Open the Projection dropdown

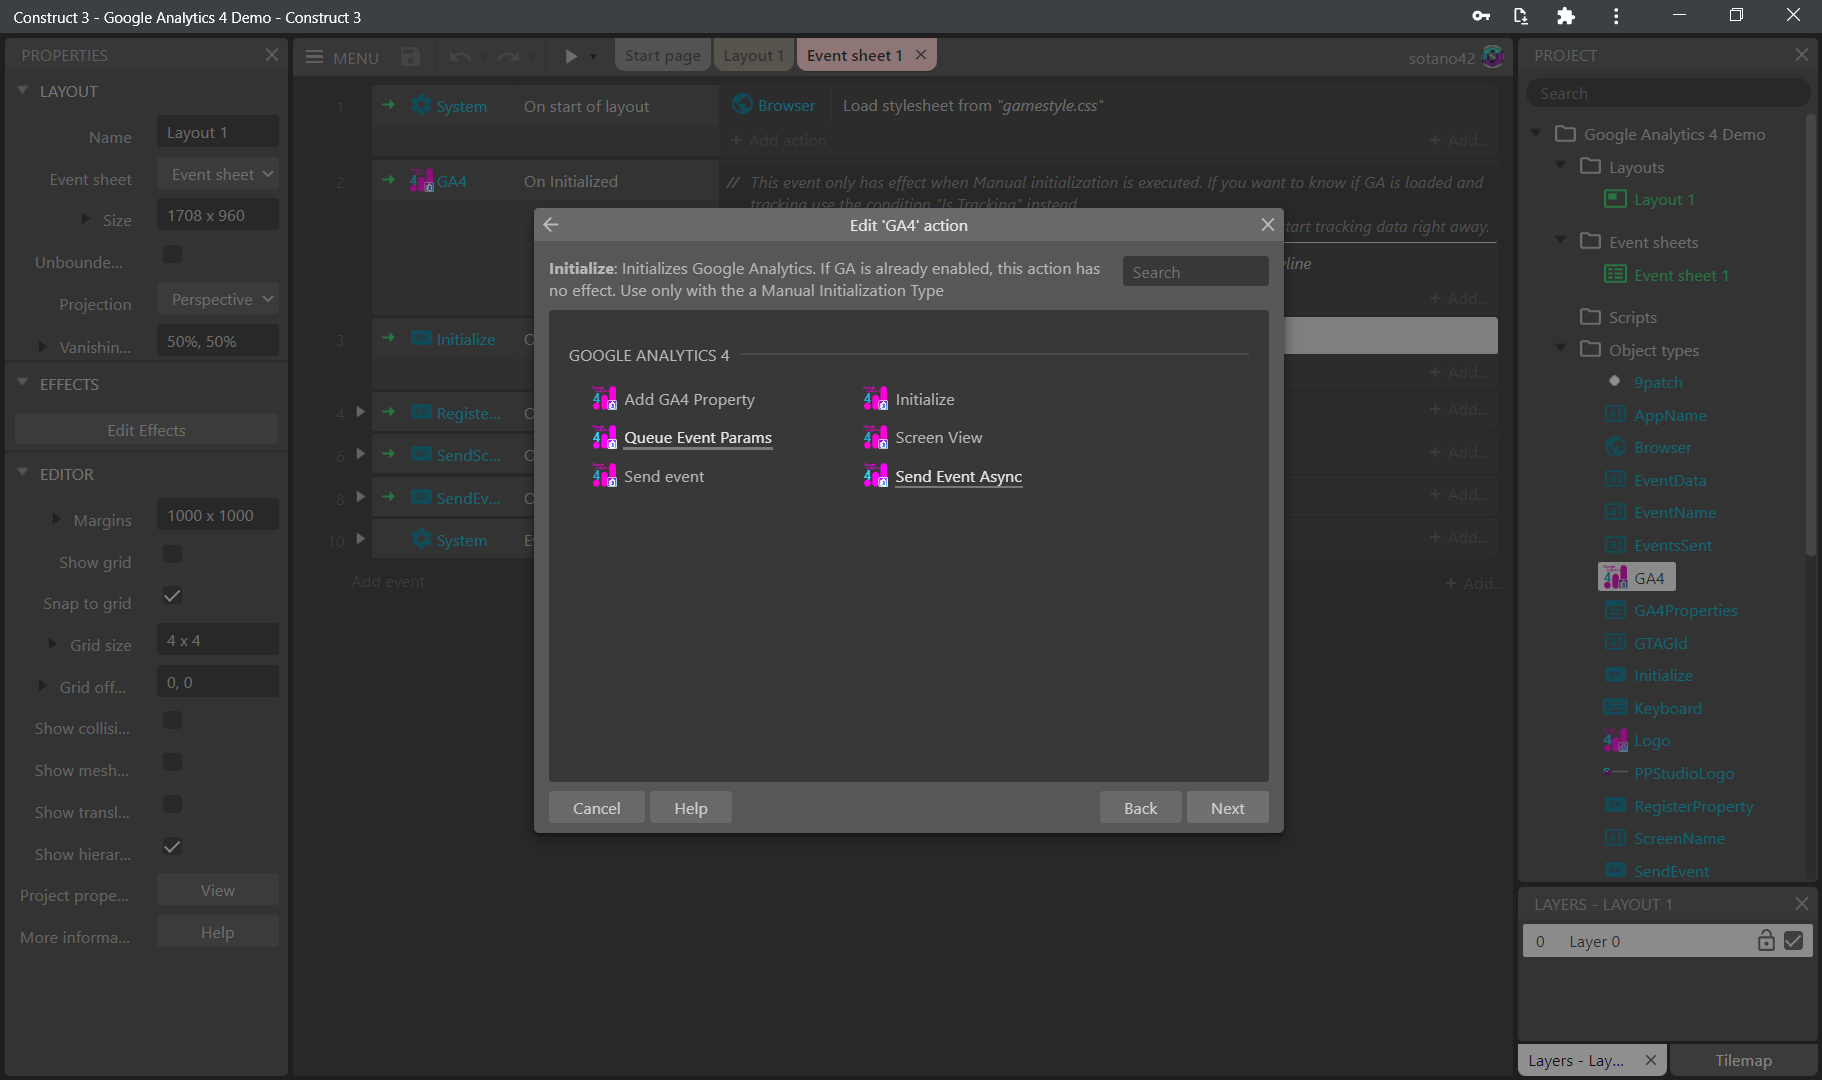[218, 299]
